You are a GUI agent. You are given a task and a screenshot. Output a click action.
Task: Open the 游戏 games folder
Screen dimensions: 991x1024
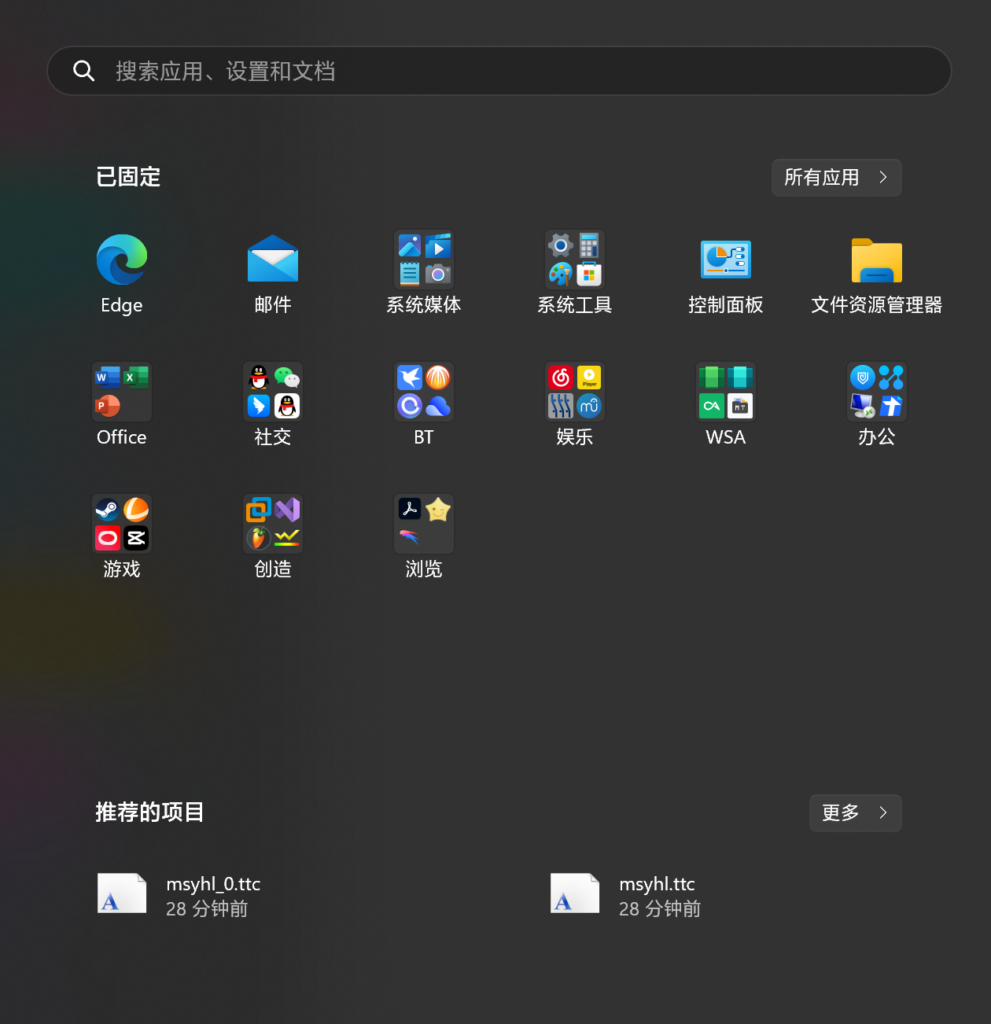click(x=122, y=537)
